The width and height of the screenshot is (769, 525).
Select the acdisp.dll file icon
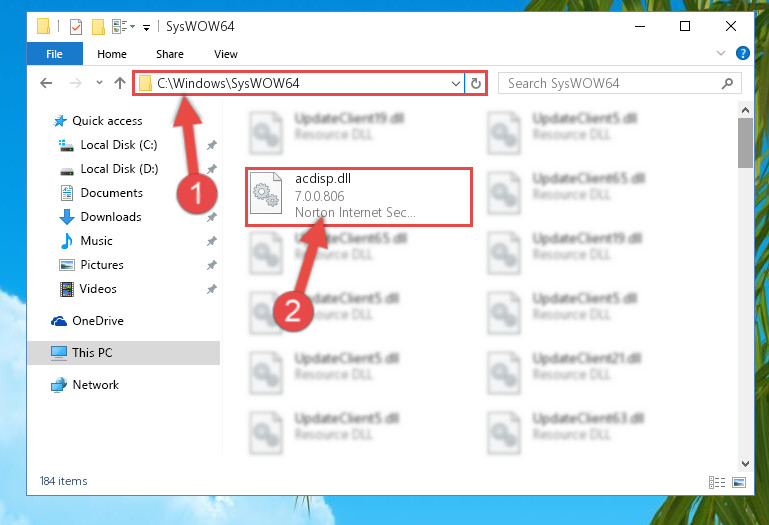coord(266,194)
